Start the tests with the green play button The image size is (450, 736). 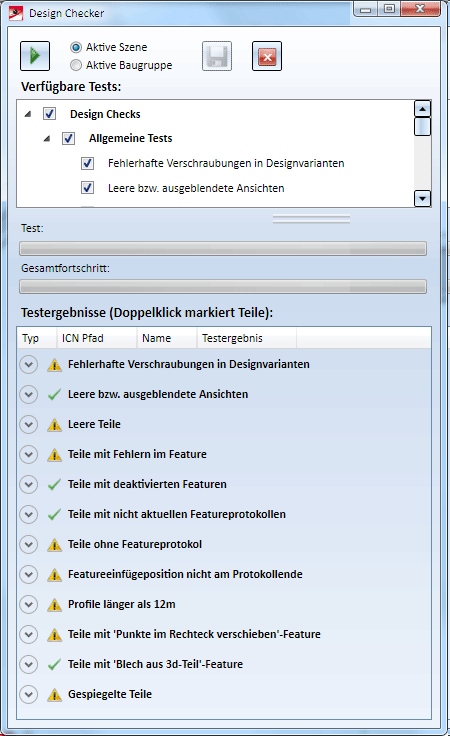(35, 56)
